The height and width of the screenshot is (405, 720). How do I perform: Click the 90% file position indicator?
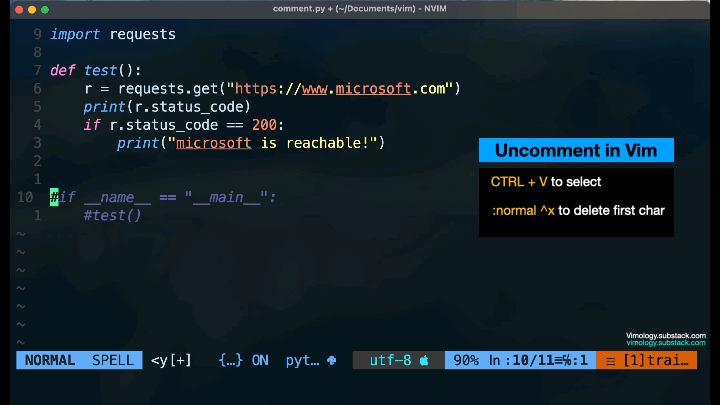466,360
